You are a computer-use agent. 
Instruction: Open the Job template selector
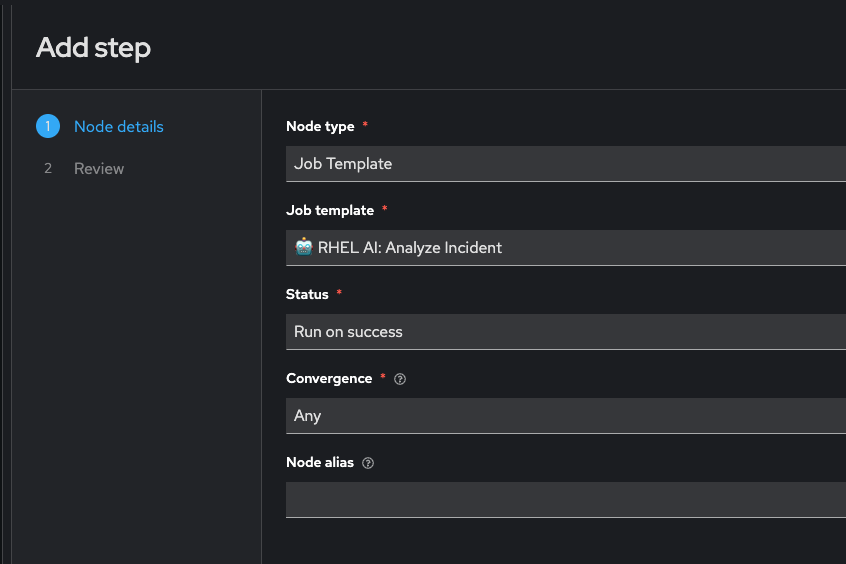click(x=565, y=248)
